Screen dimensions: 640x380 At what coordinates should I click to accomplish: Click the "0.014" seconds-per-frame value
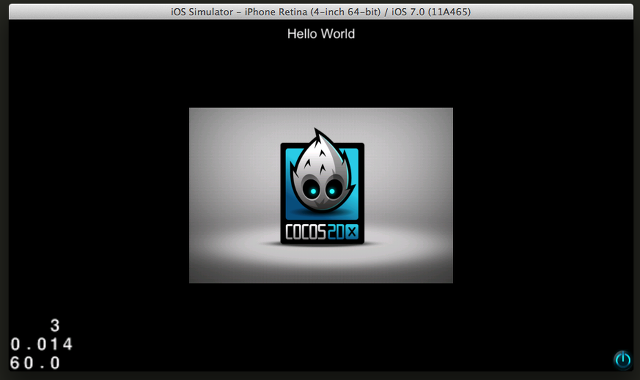(41, 344)
